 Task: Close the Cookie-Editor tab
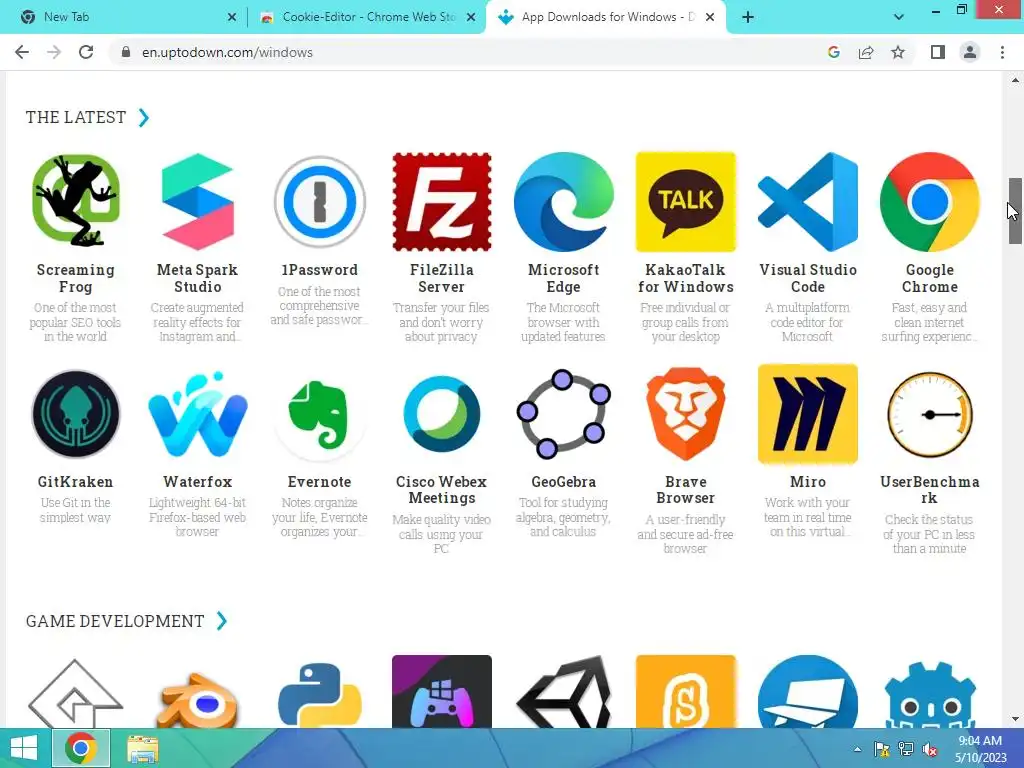(471, 17)
